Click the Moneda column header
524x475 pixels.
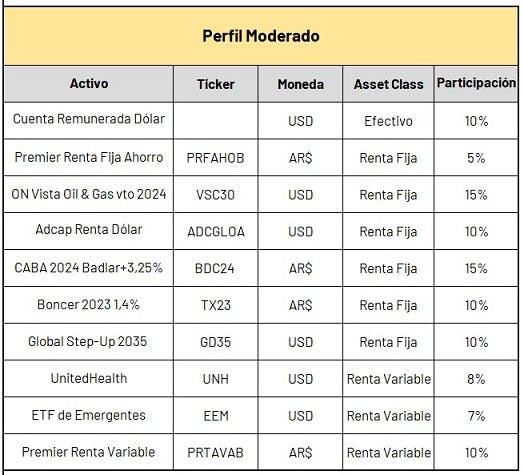click(x=300, y=84)
